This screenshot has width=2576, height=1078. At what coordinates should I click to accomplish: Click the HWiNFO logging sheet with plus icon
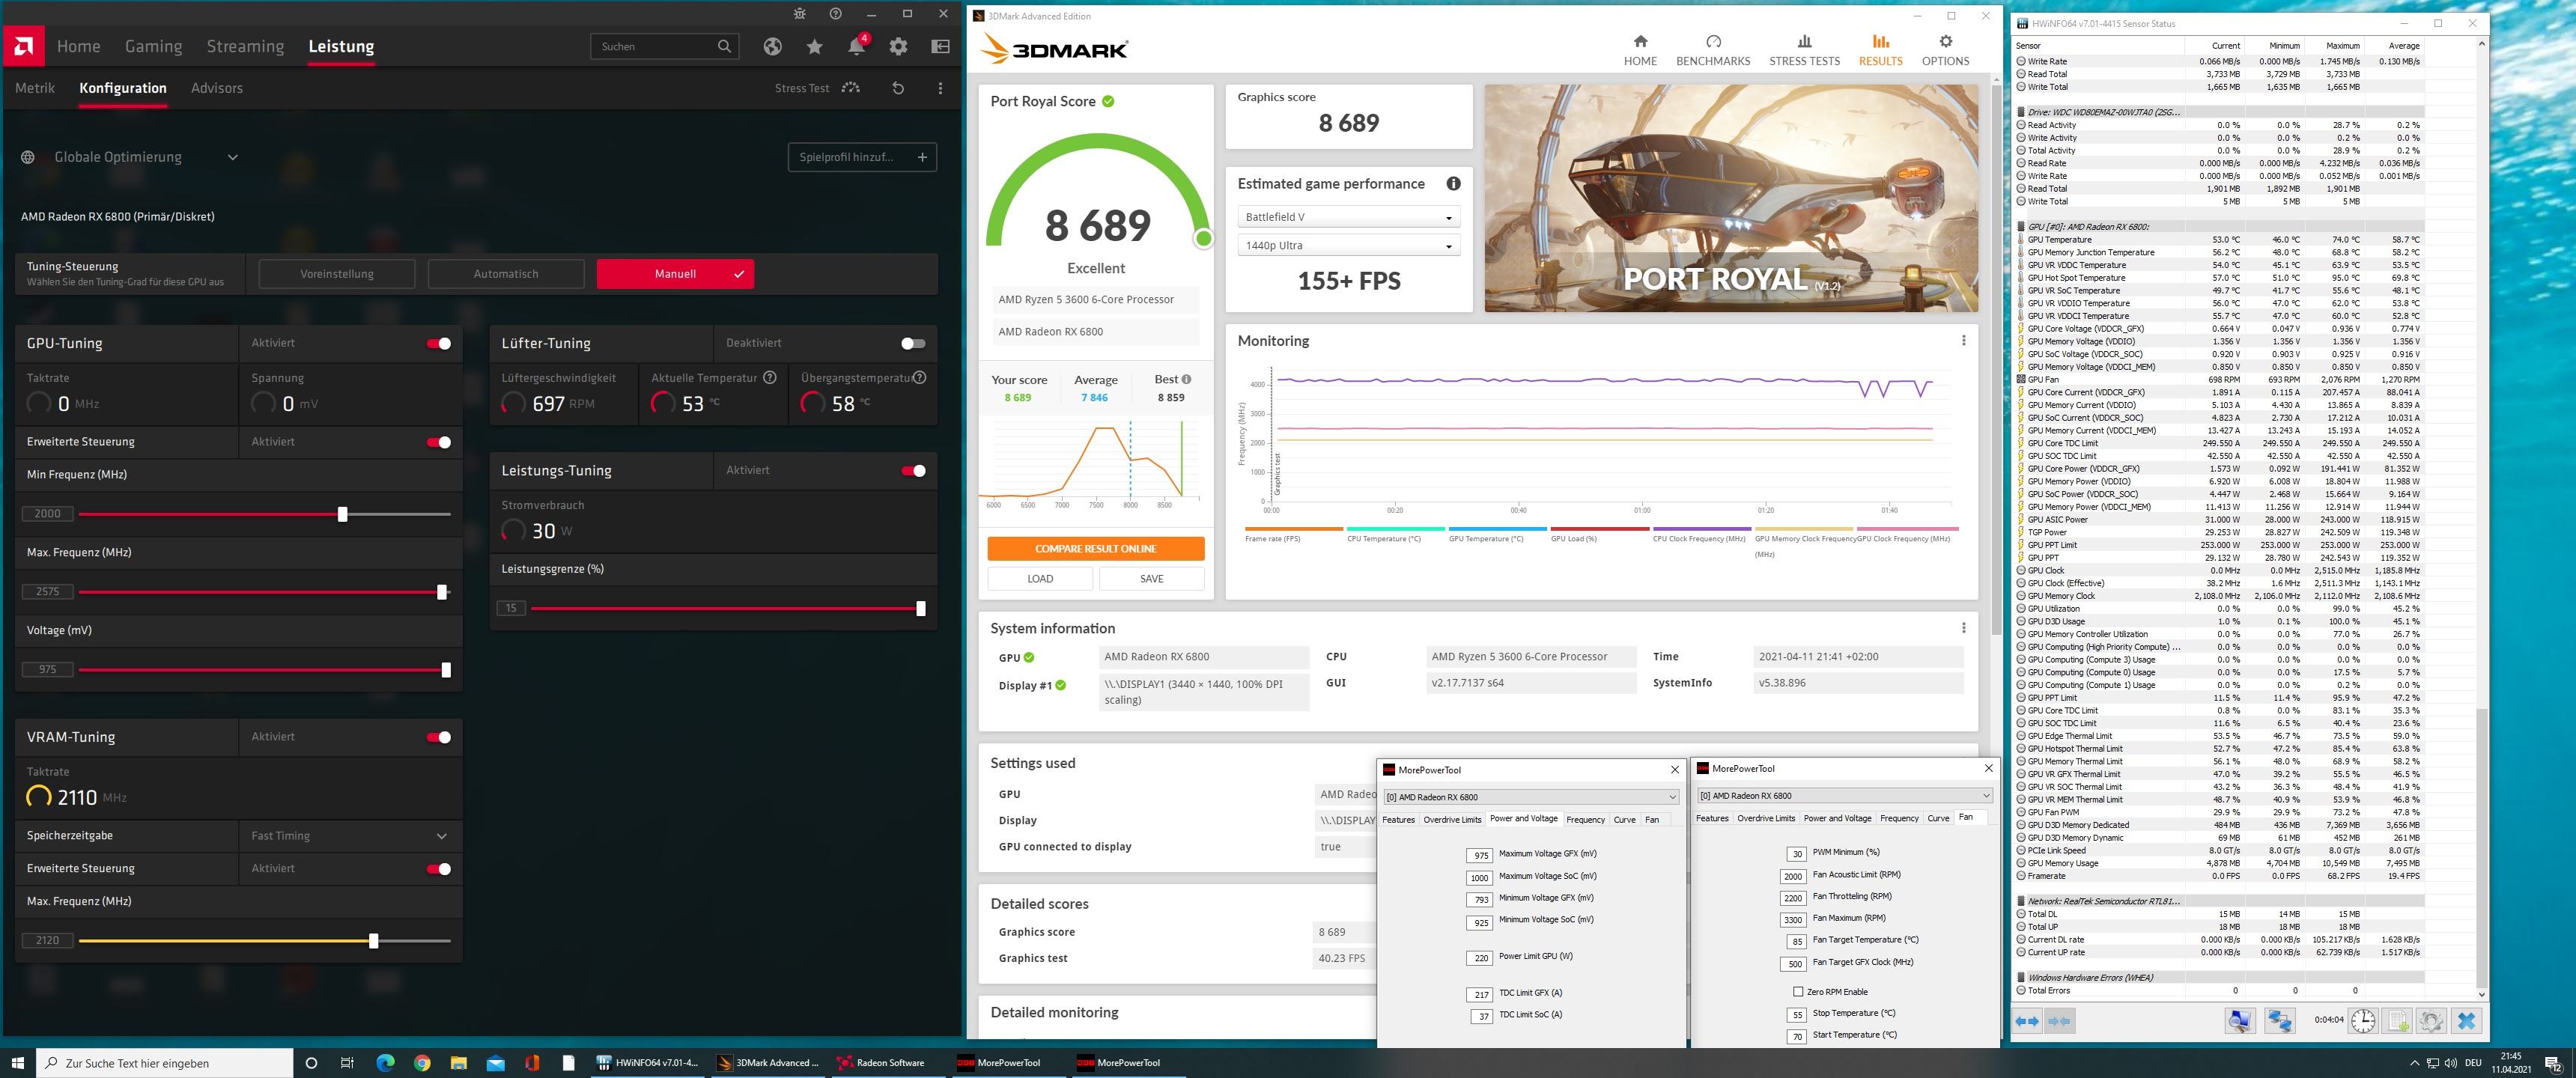click(2398, 1021)
